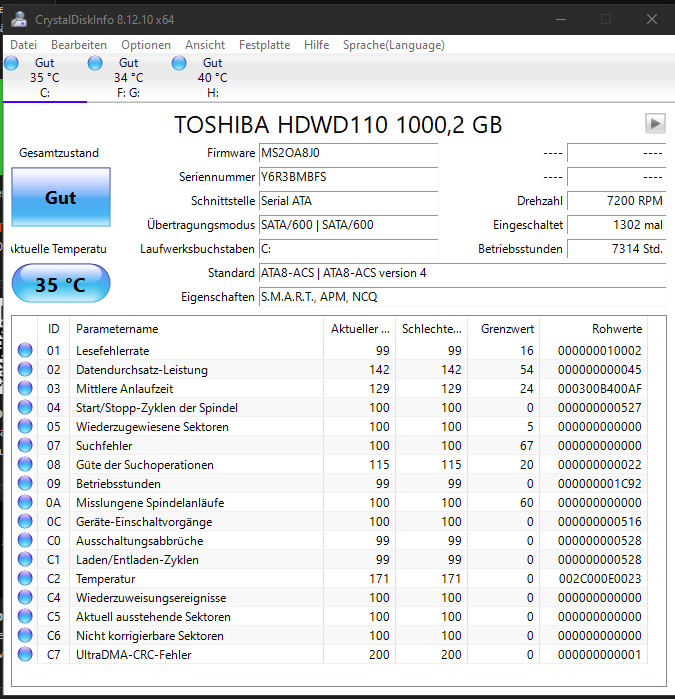Switch to the H: drive tab
This screenshot has height=699, width=675.
click(x=212, y=78)
